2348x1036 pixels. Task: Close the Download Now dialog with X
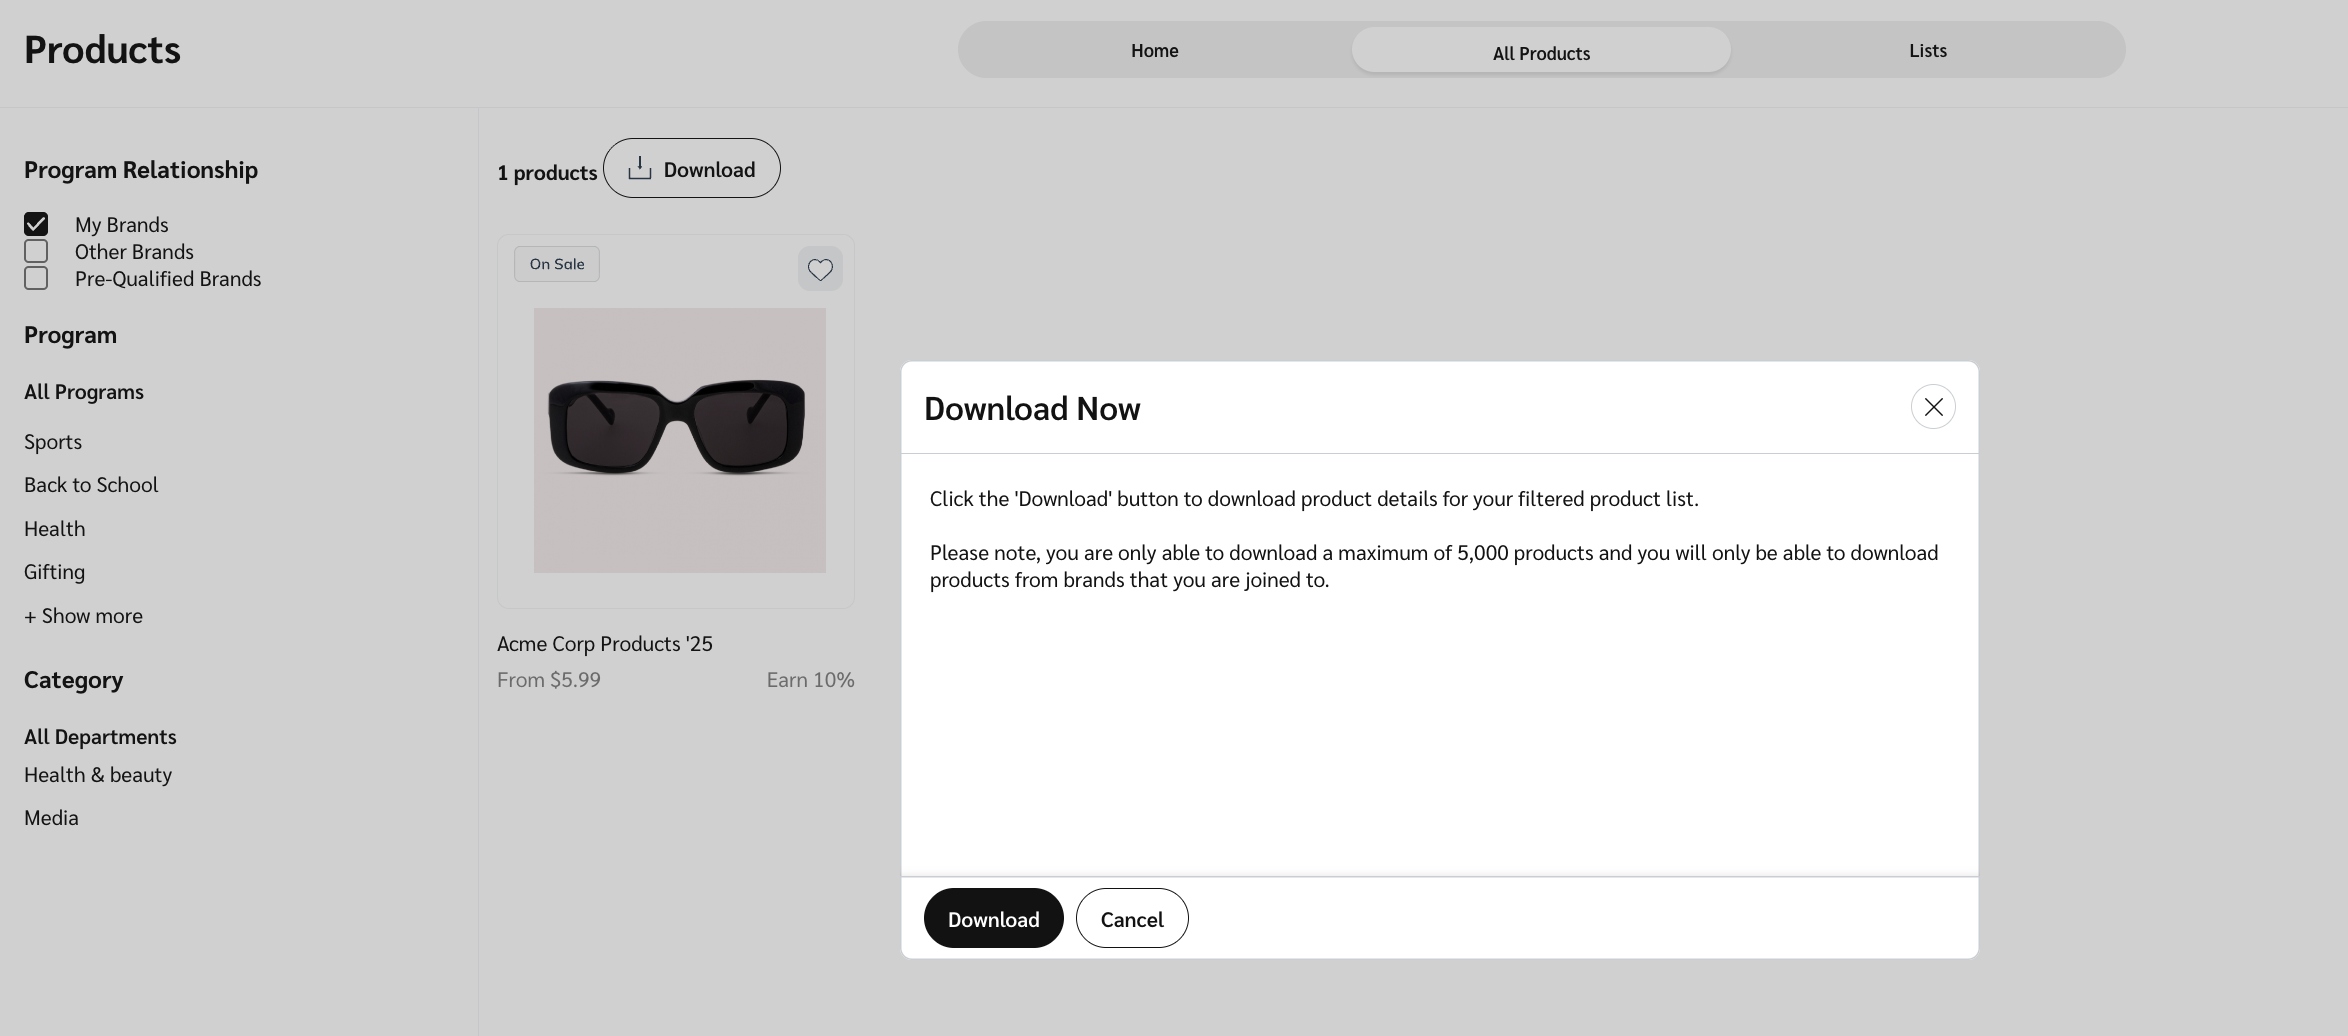click(x=1932, y=407)
